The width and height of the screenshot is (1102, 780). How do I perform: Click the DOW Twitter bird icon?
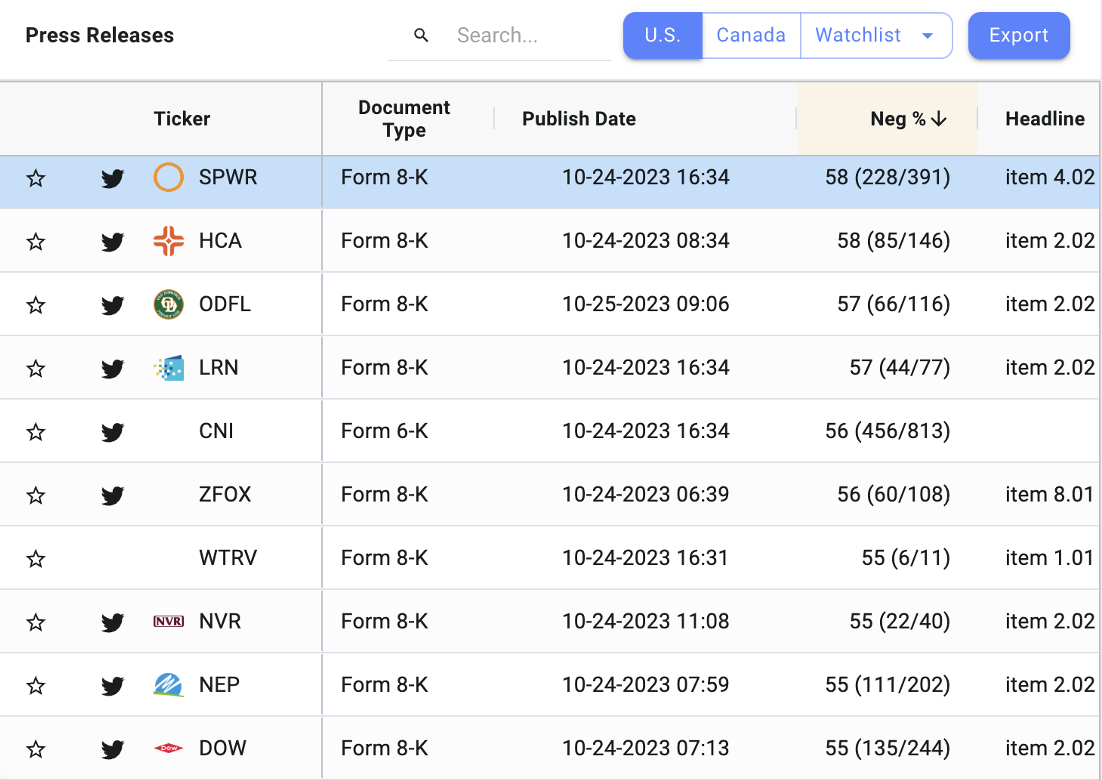(x=113, y=749)
